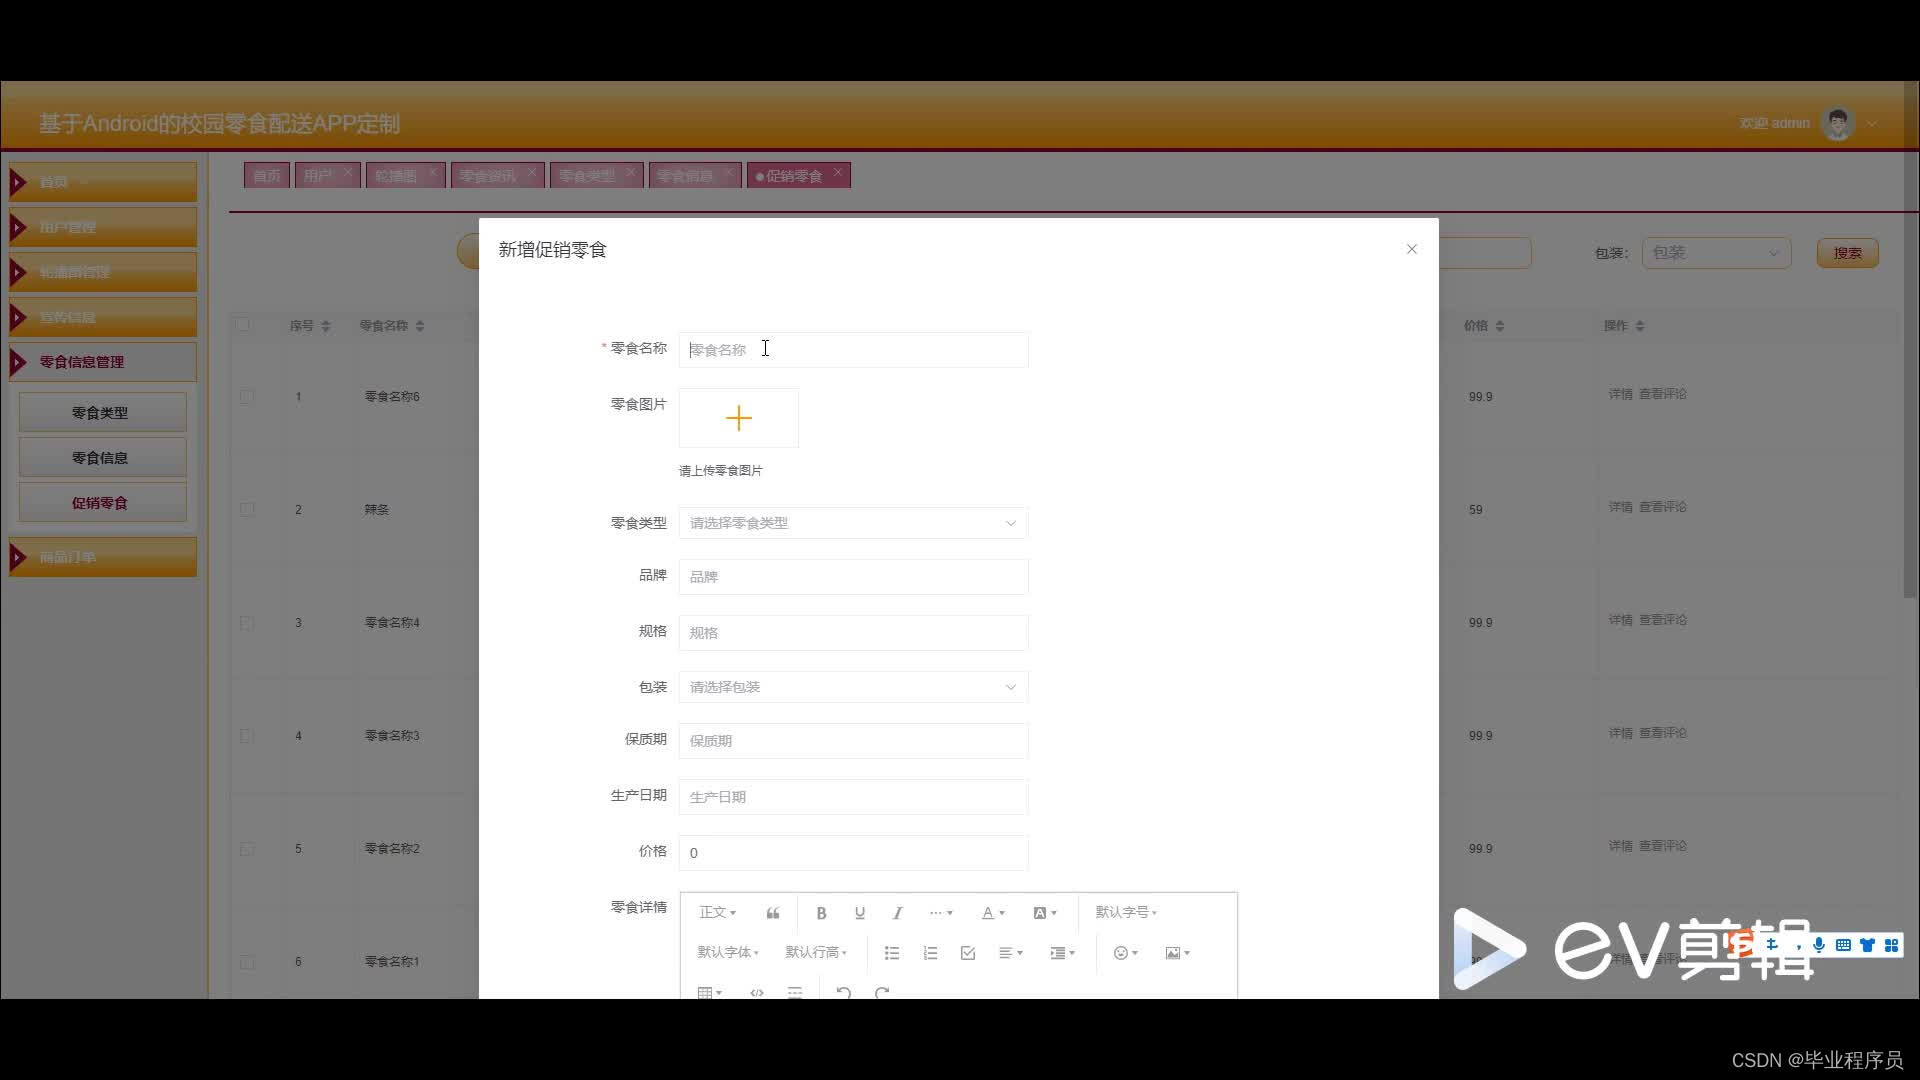Focus the 零食名称 input field

pos(853,350)
